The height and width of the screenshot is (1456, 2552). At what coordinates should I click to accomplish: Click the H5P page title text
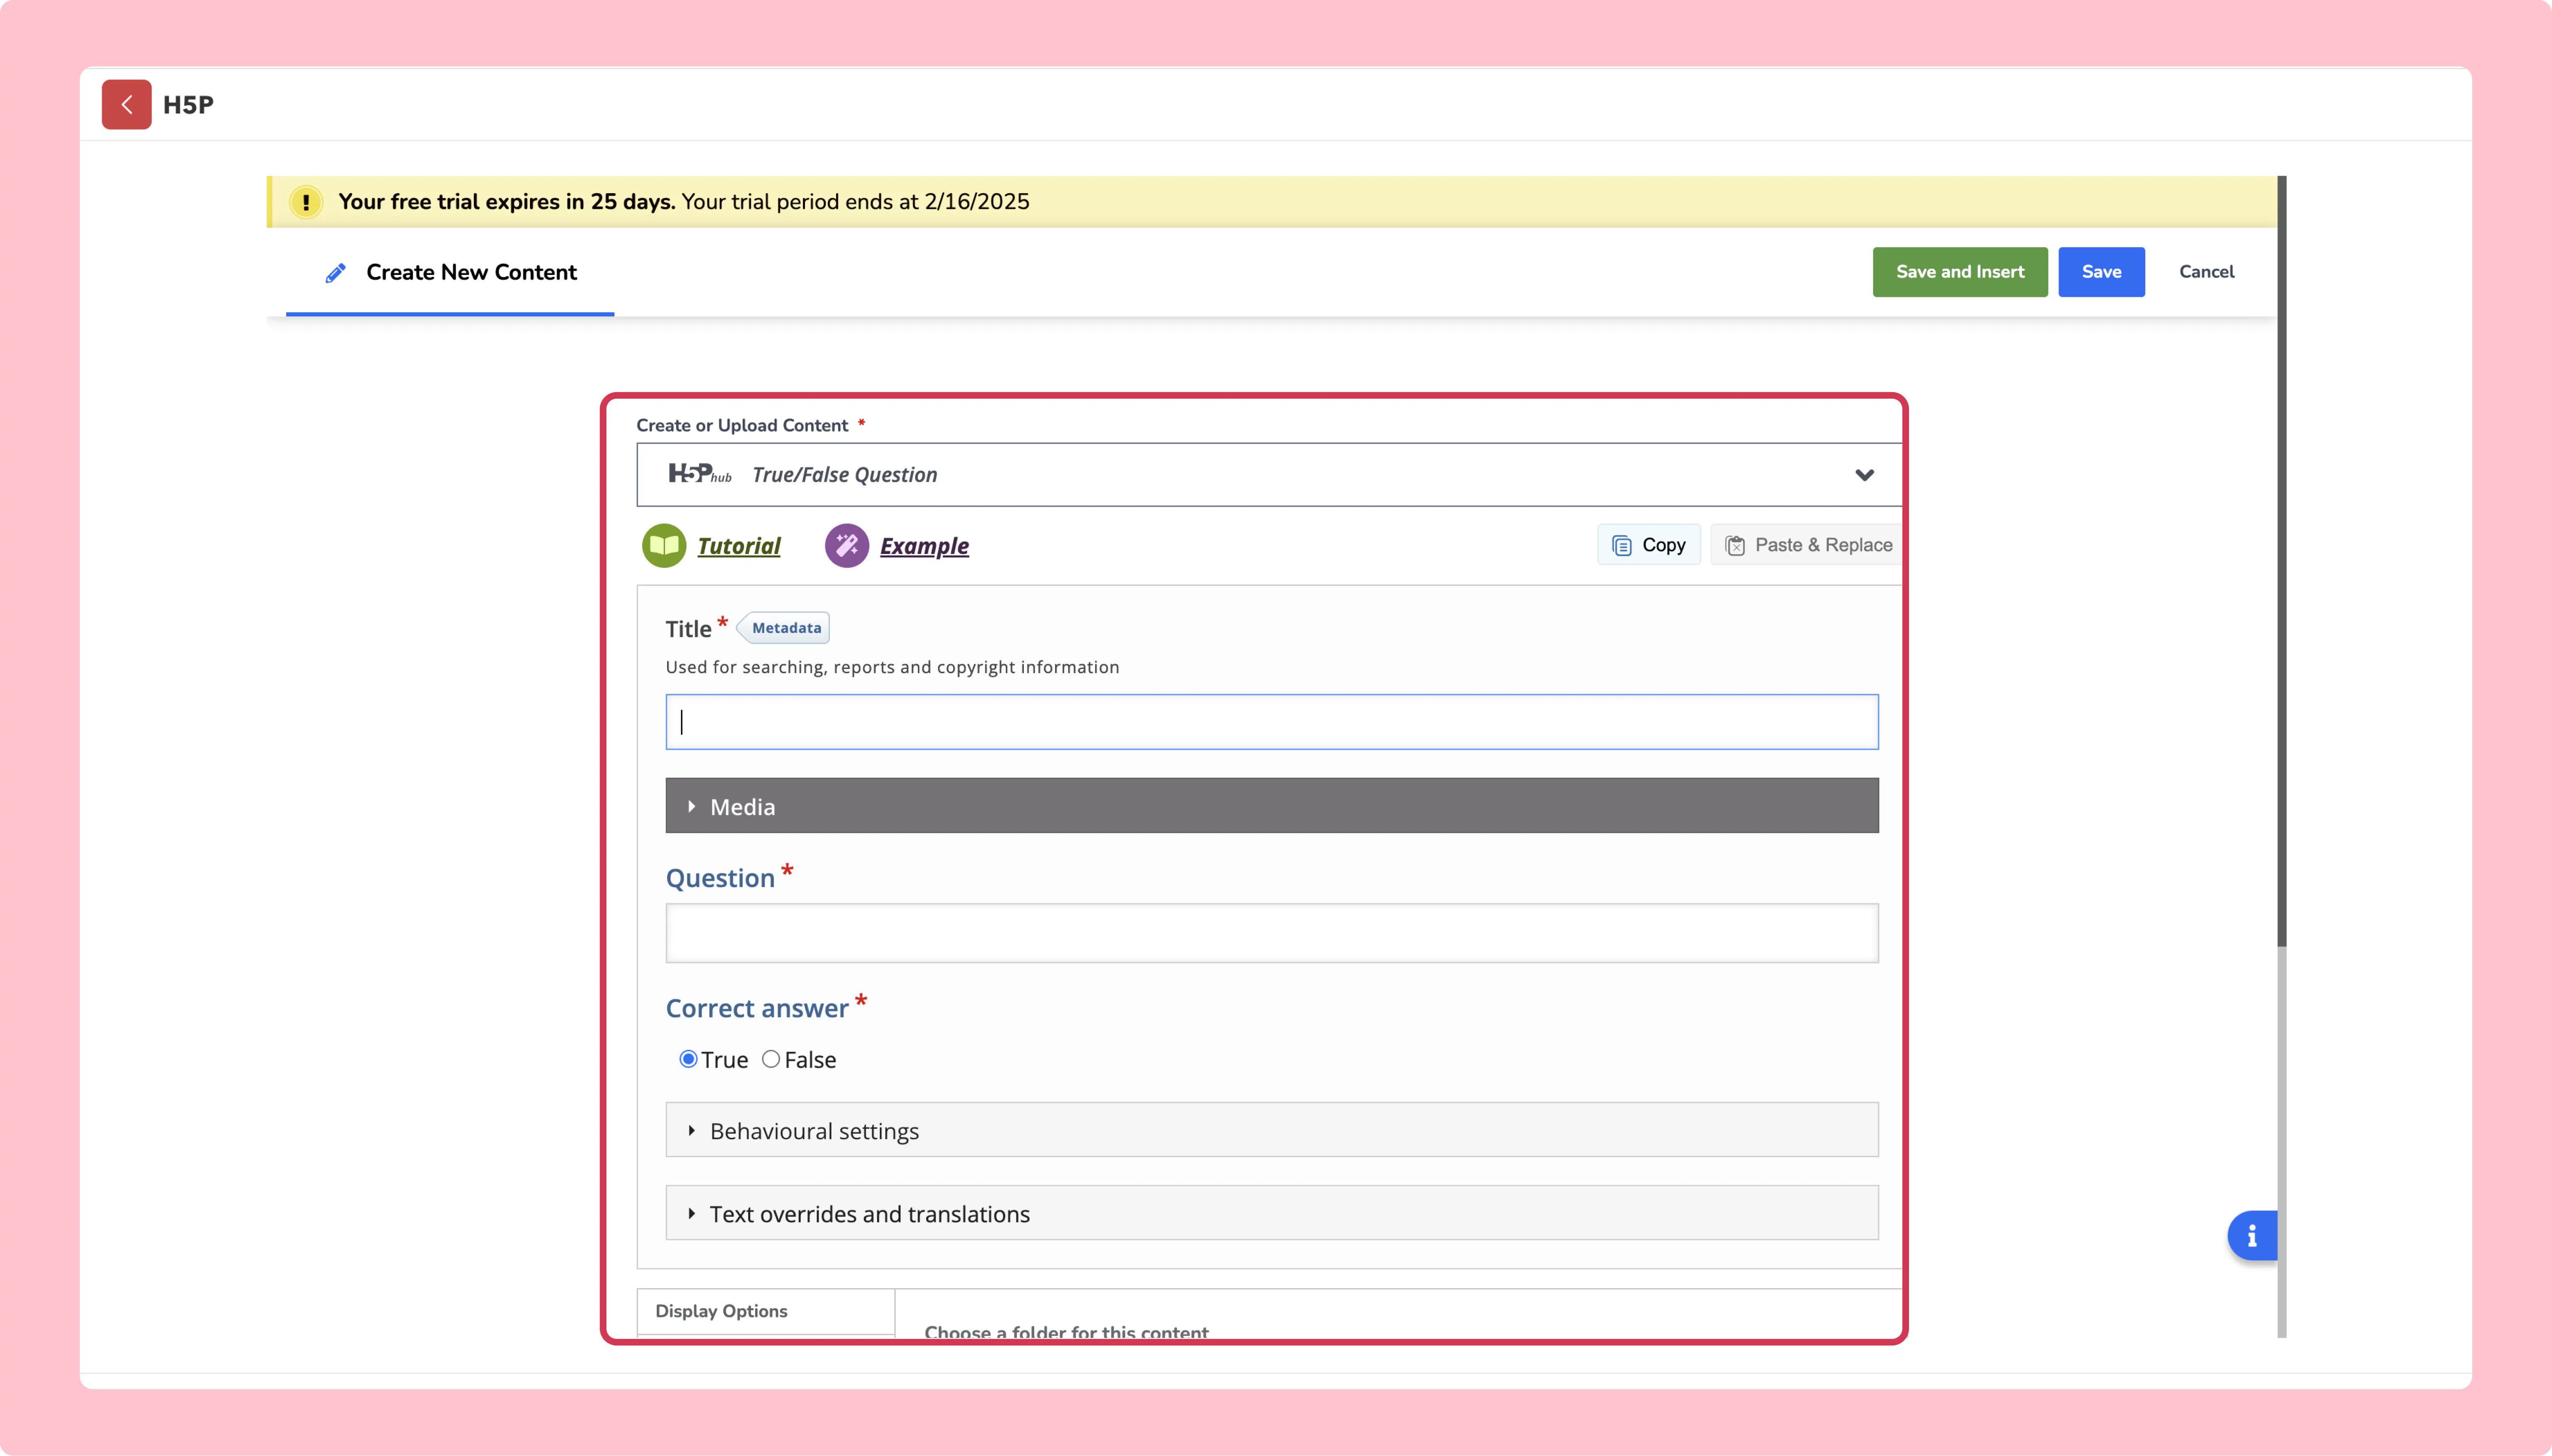188,105
